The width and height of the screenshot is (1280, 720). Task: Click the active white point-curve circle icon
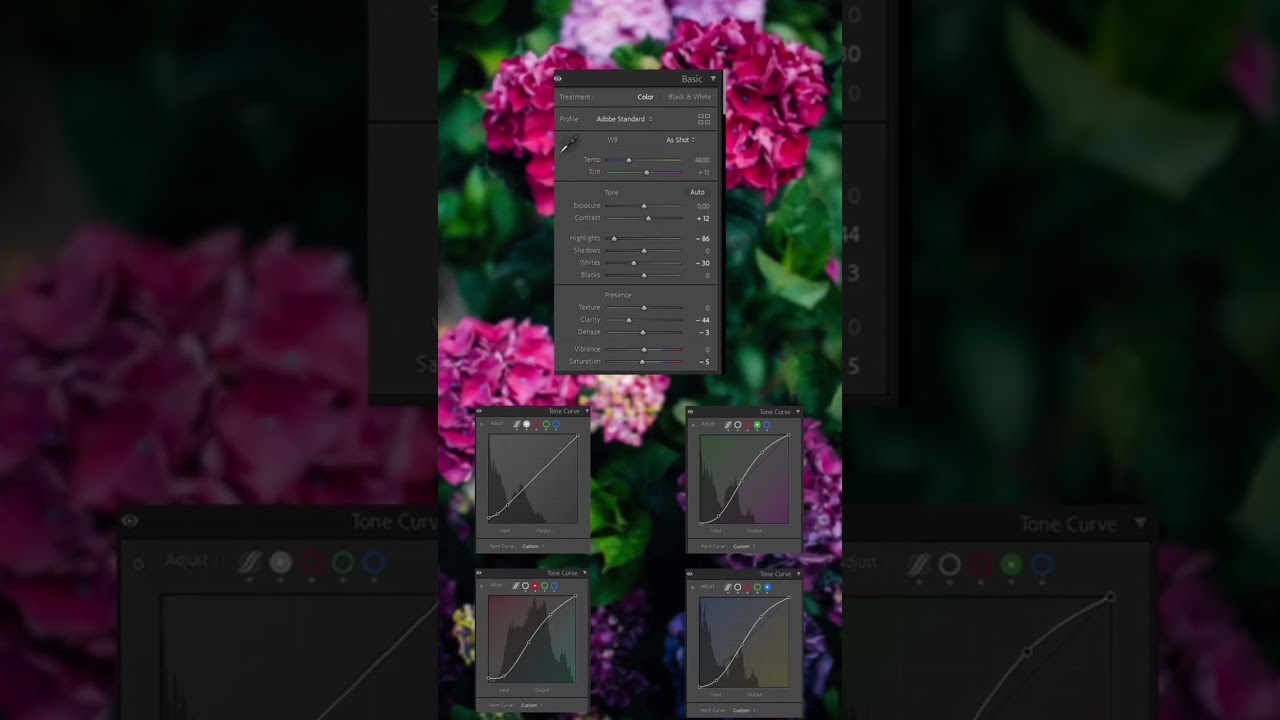tap(527, 424)
